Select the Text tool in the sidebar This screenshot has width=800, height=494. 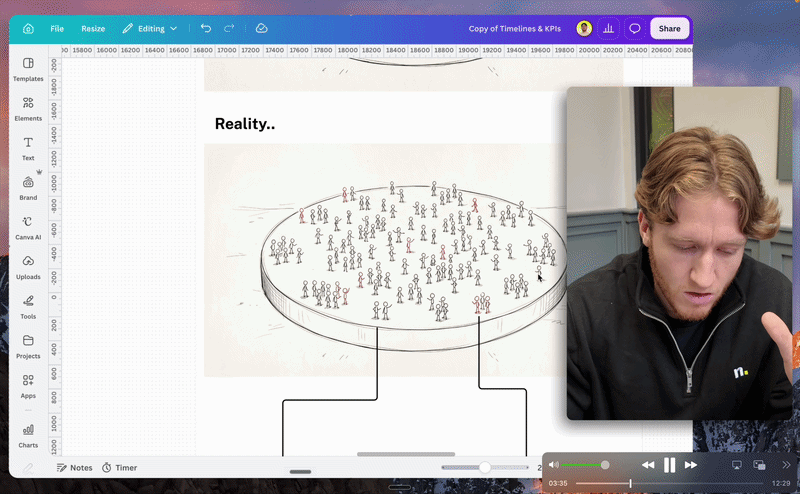point(28,149)
